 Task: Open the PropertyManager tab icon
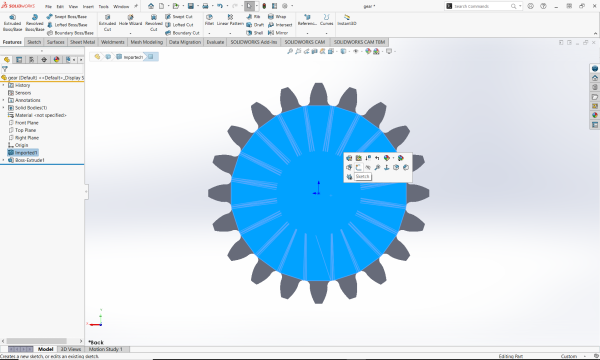tap(19, 59)
